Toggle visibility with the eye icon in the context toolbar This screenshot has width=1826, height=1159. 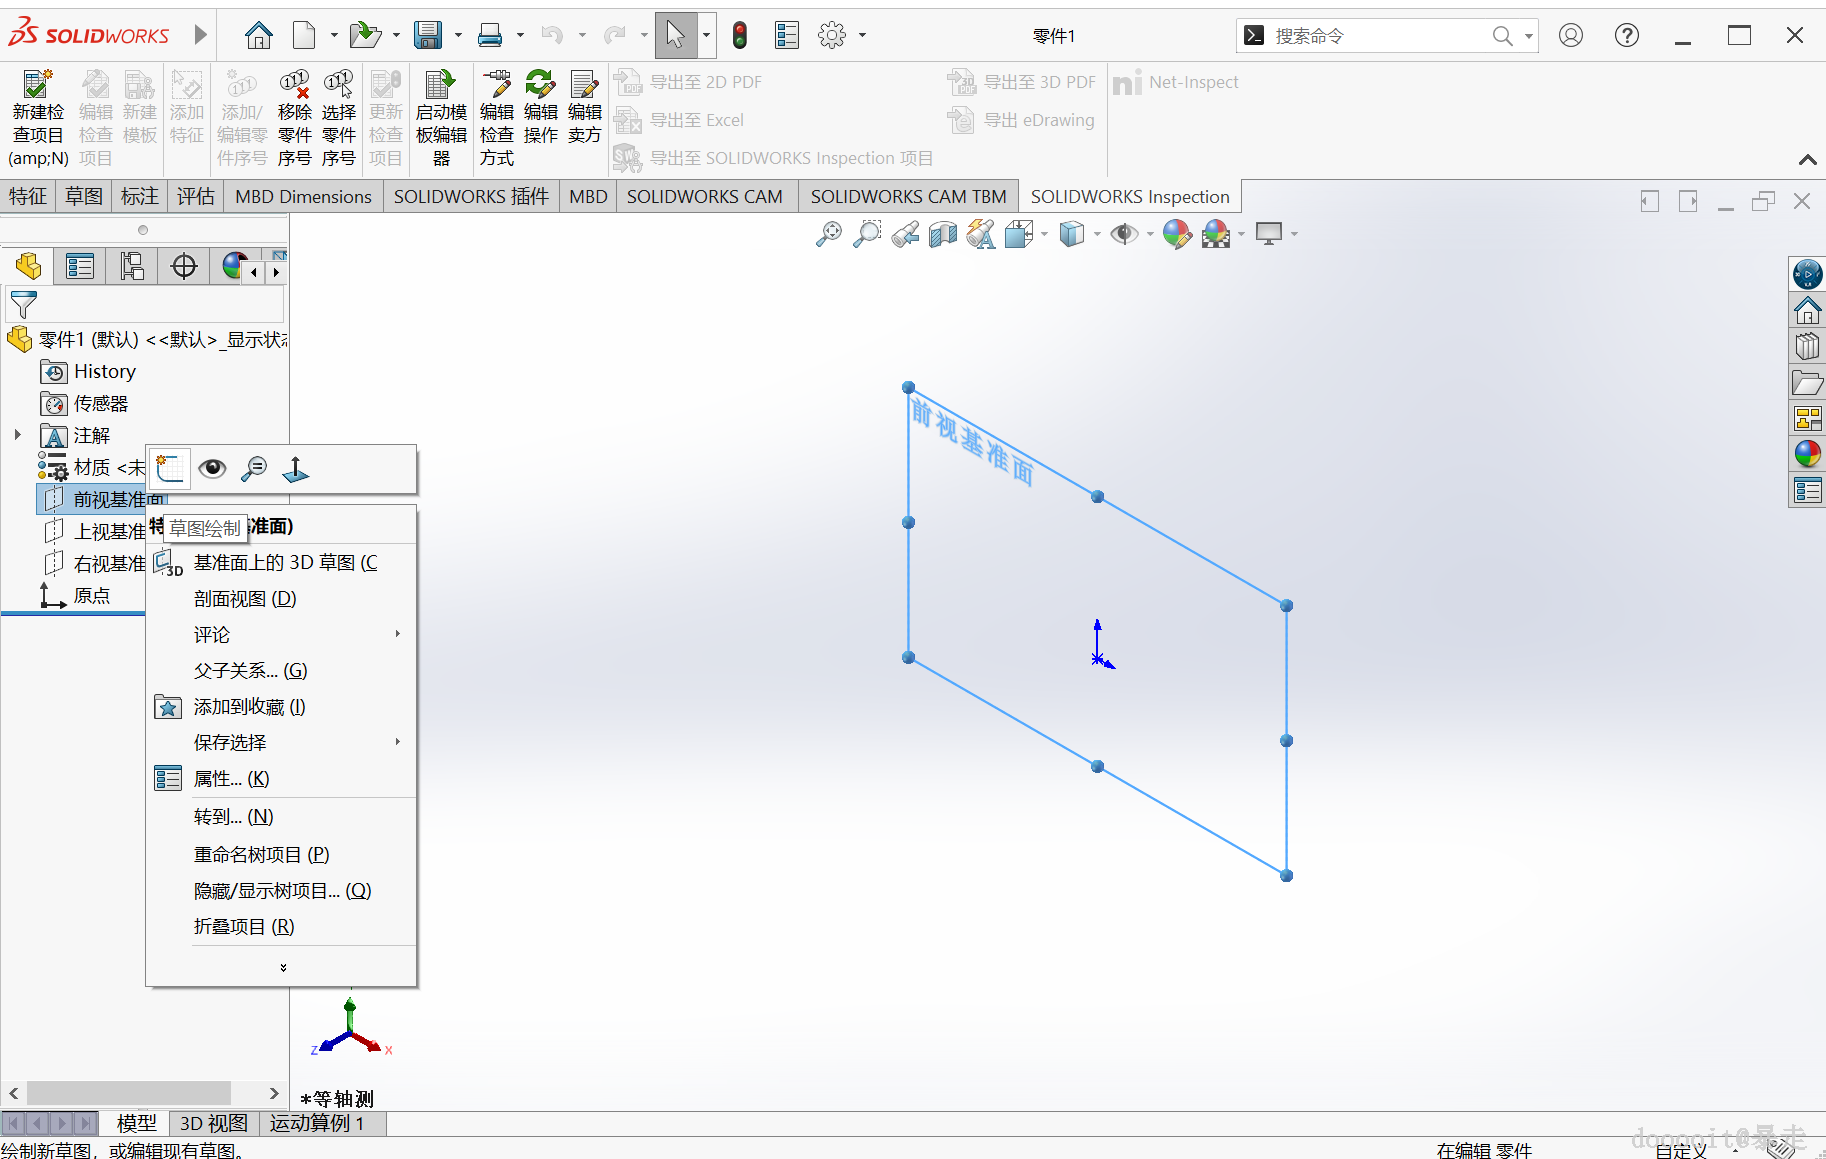pyautogui.click(x=212, y=468)
